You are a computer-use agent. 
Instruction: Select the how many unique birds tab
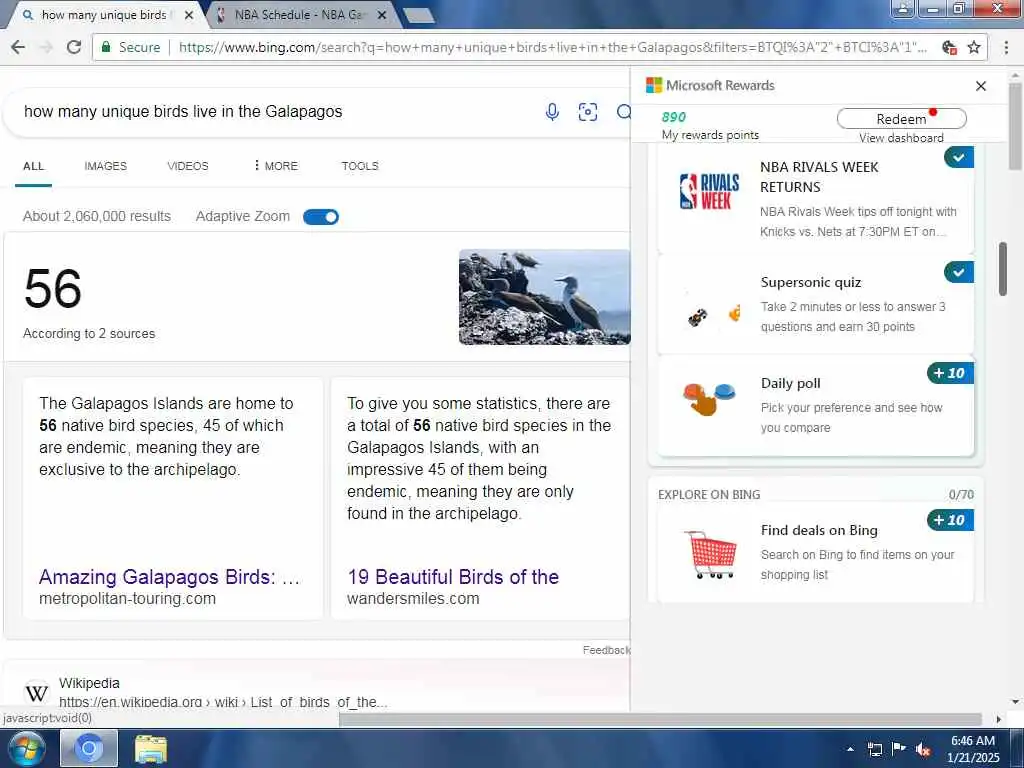tap(104, 15)
